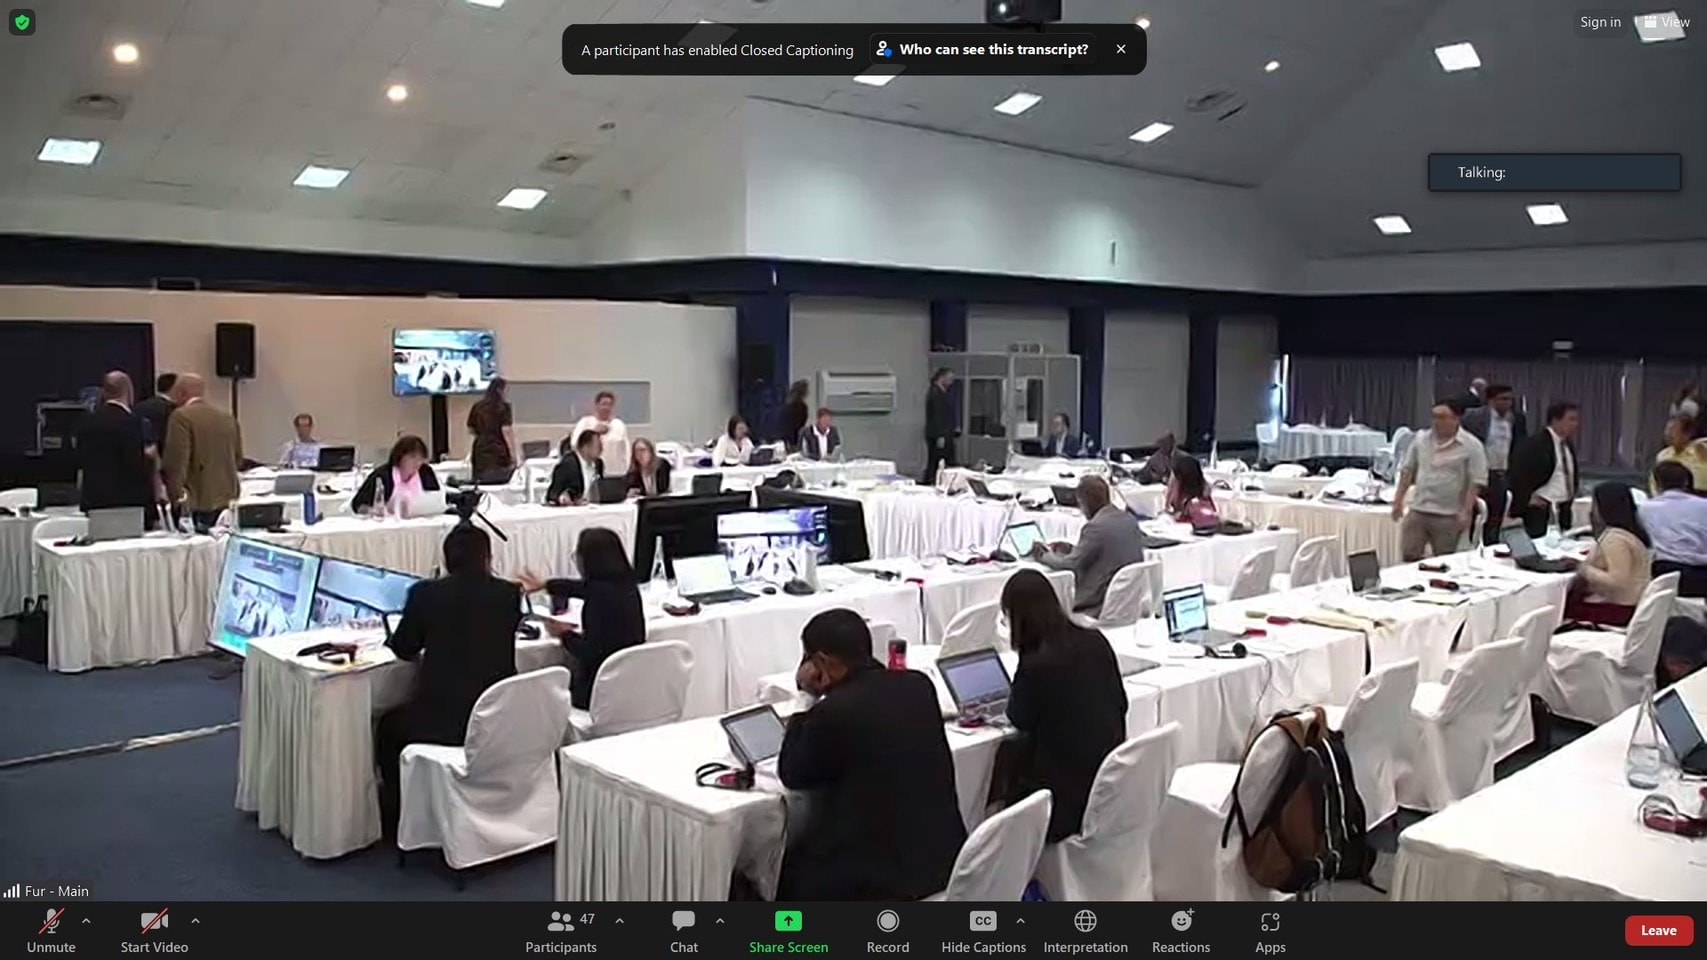
Task: Click the green encryption shield icon
Action: coord(22,22)
